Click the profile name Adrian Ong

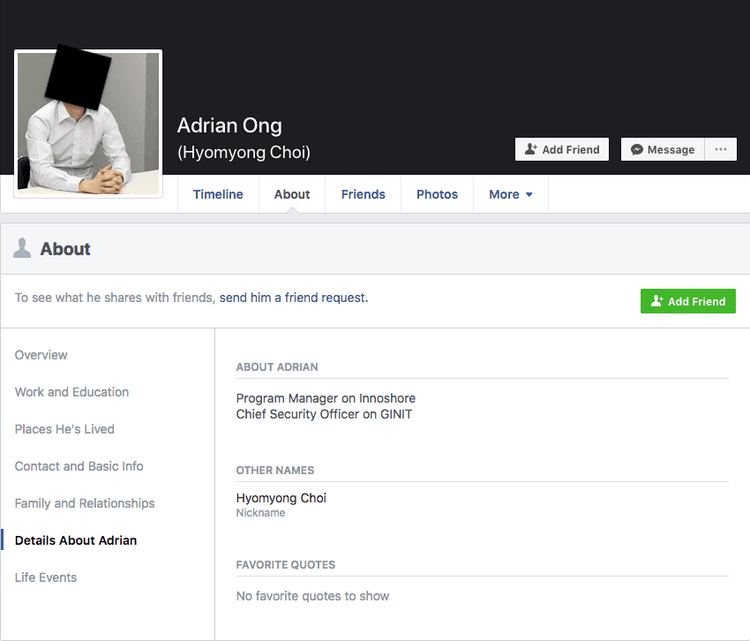point(229,125)
